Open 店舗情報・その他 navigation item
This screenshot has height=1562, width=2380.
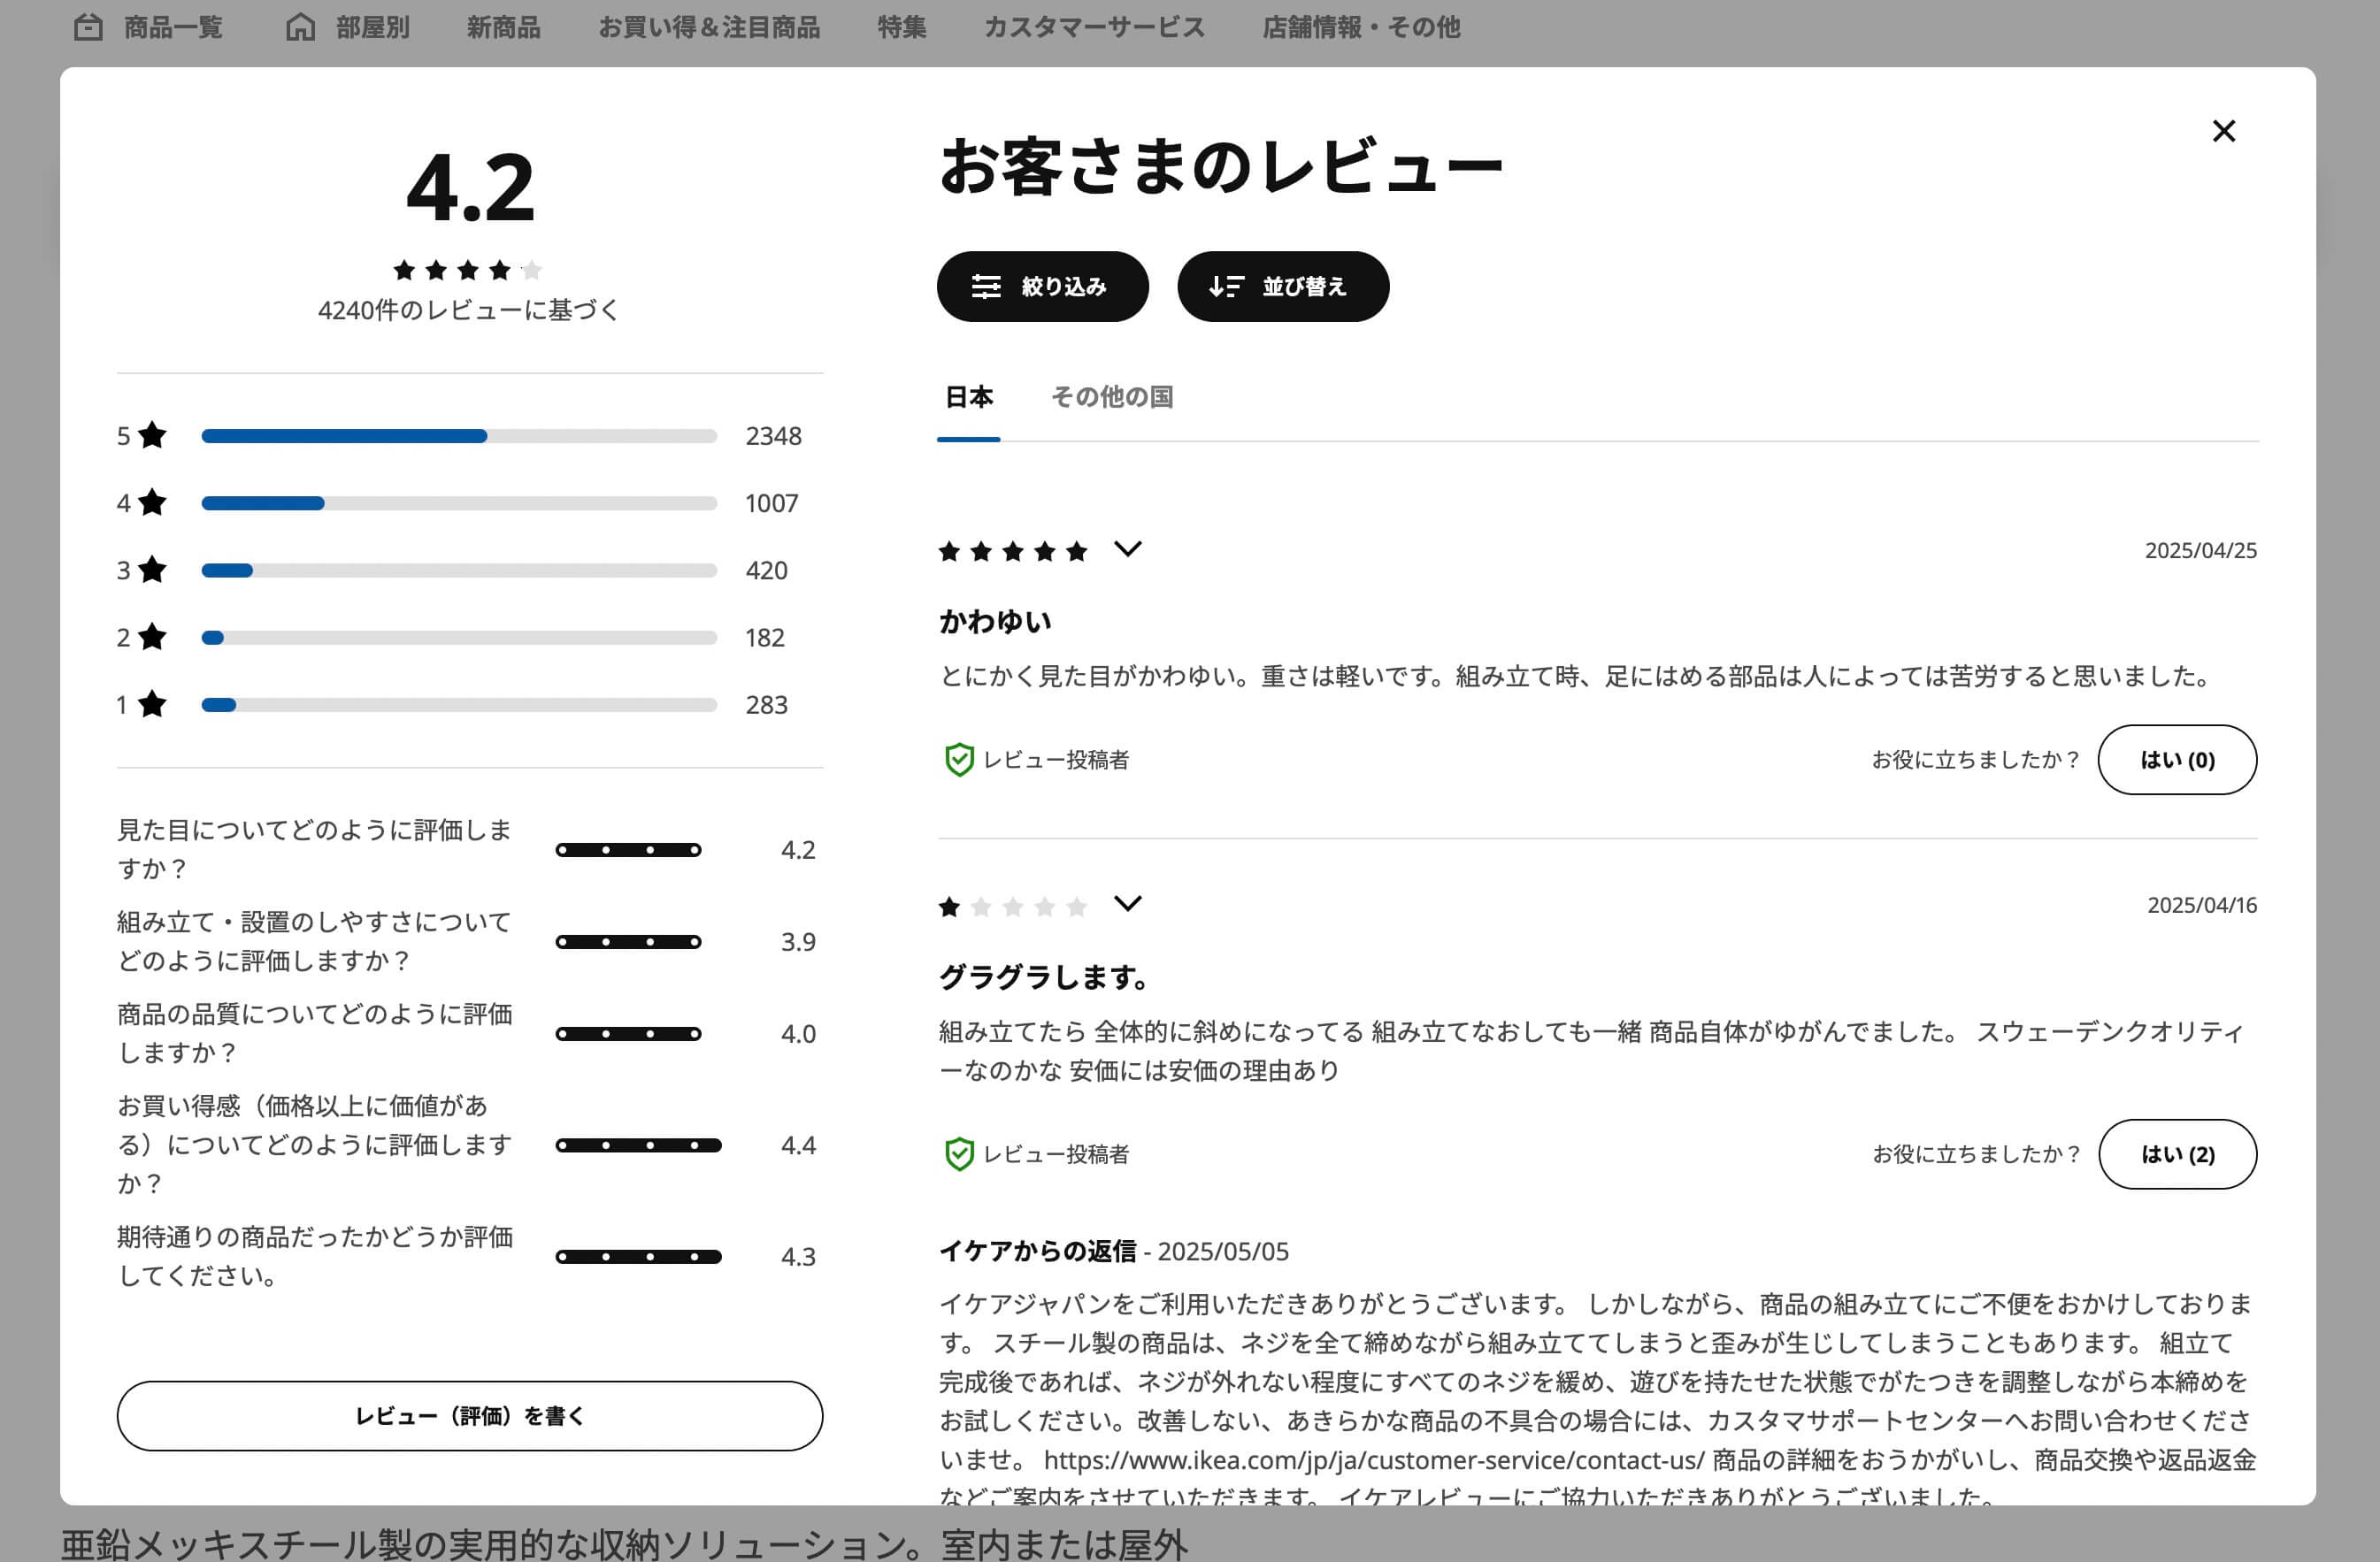(x=1361, y=27)
